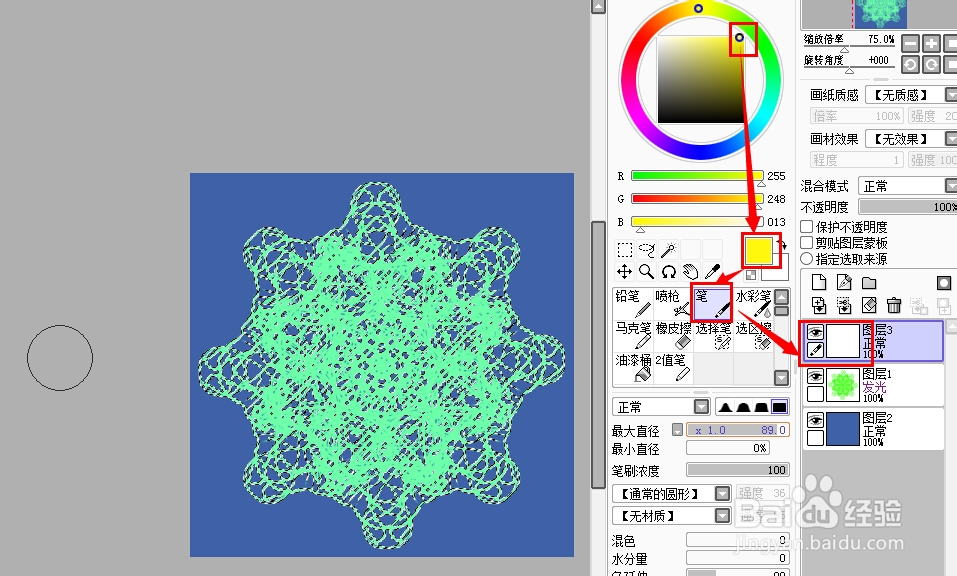957x576 pixels.
Task: Enable 剪贴图层蒙板 checkbox
Action: (806, 242)
